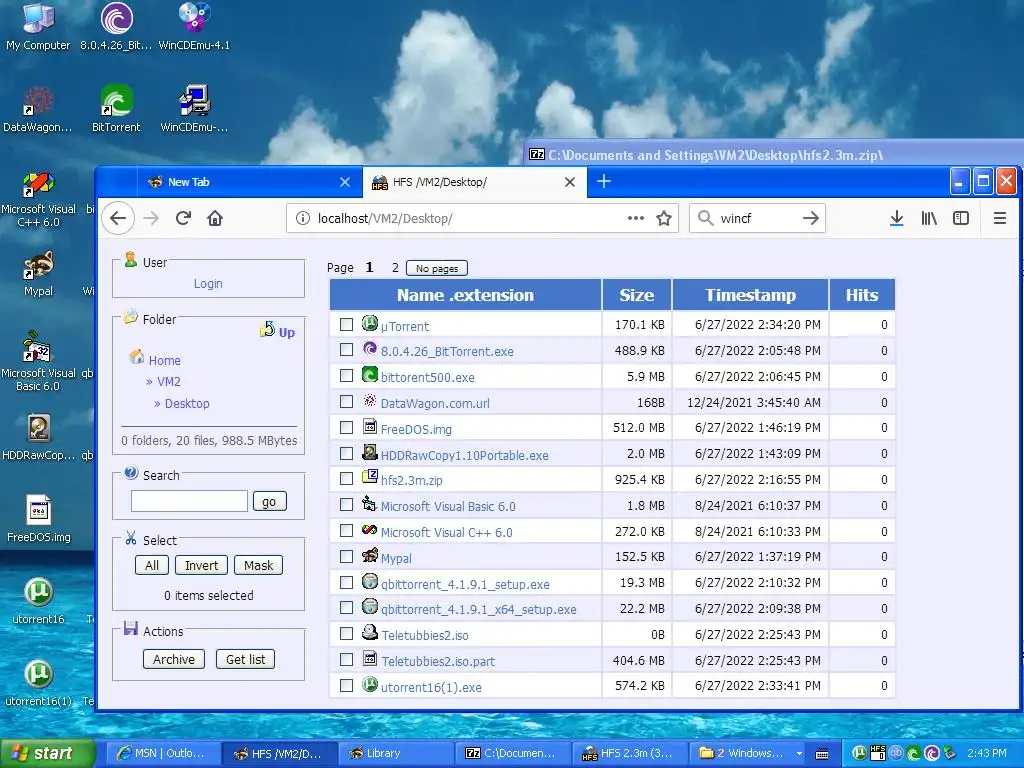Check the bittorent500.exe row box

coord(347,376)
